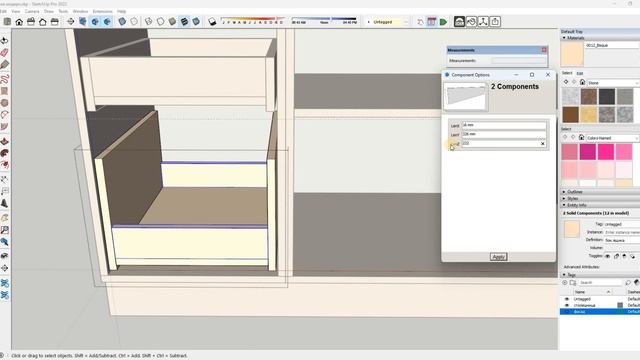Pick the dark charcoal stone swatch
The height and width of the screenshot is (360, 640).
click(607, 97)
